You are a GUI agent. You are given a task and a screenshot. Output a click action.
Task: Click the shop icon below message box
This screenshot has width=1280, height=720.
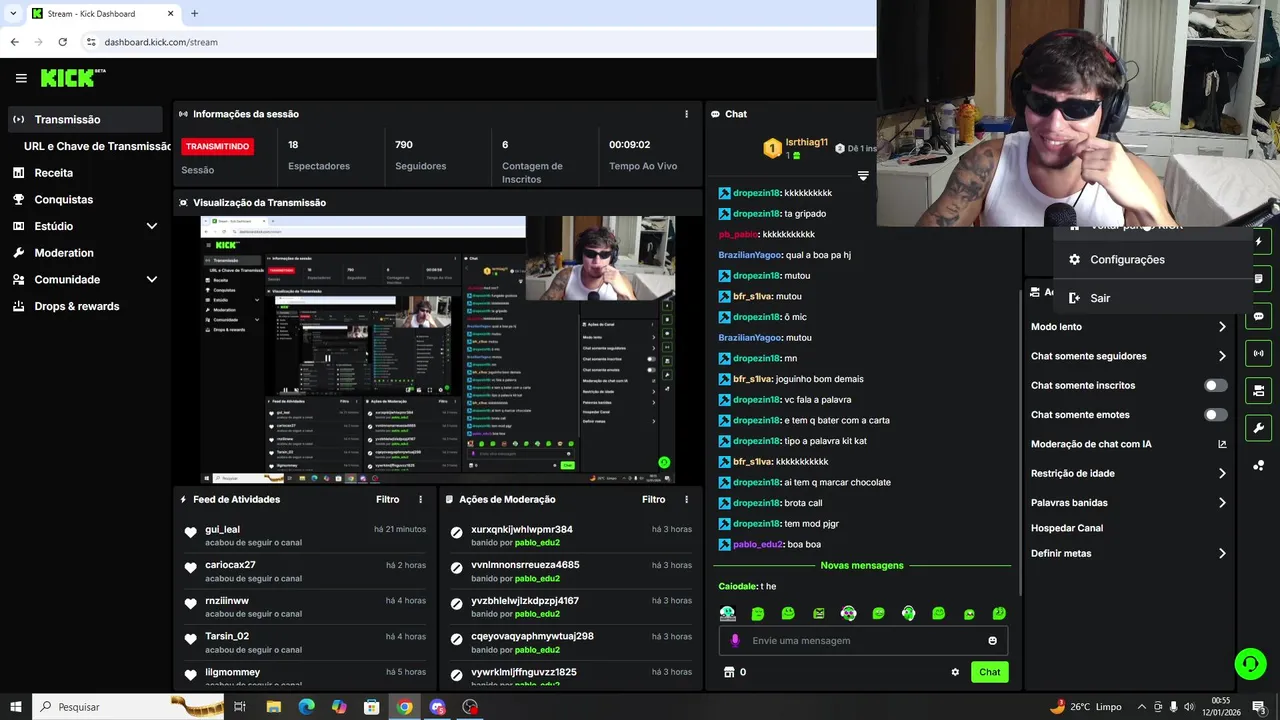[729, 672]
